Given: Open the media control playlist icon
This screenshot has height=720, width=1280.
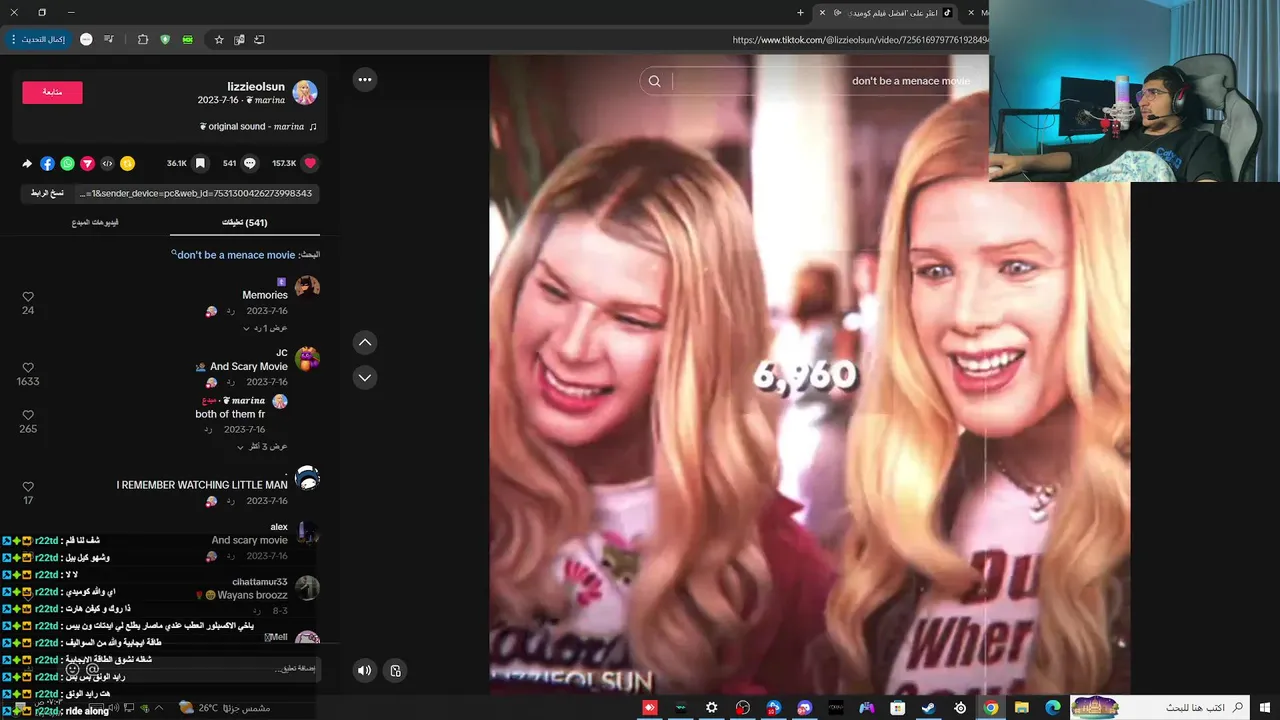Looking at the screenshot, I should coord(108,40).
